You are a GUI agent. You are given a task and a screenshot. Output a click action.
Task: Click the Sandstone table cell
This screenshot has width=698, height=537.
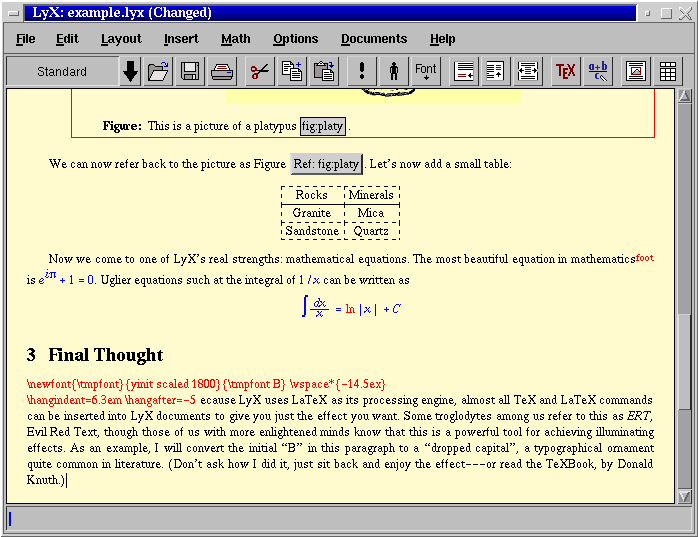(312, 231)
